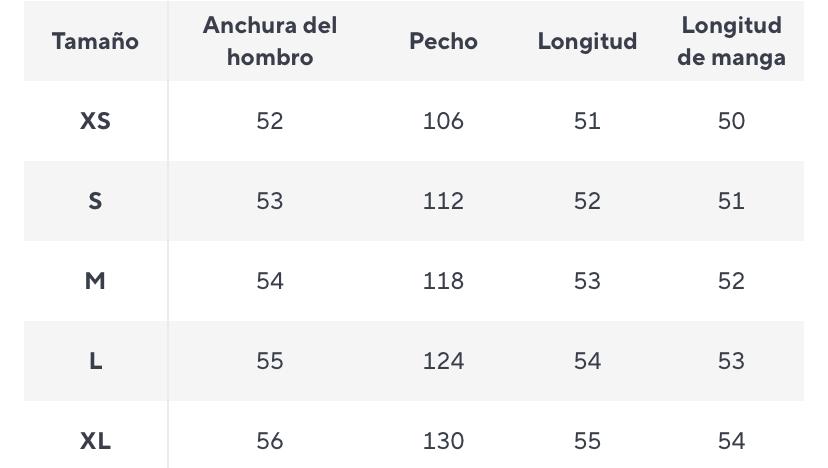Click the Tamaño column header

tap(95, 41)
